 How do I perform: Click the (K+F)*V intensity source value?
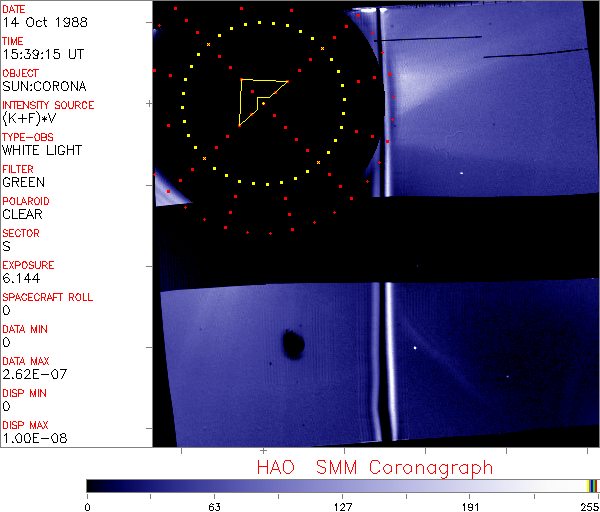[x=35, y=119]
